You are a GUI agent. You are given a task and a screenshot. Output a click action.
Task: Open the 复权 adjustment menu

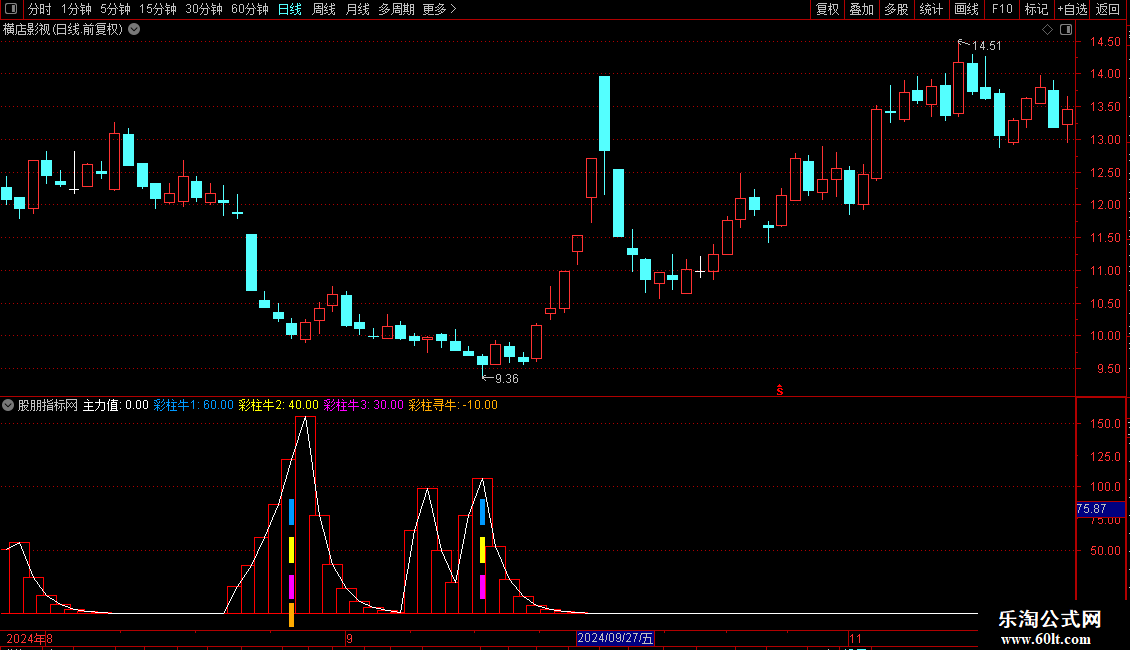[827, 9]
